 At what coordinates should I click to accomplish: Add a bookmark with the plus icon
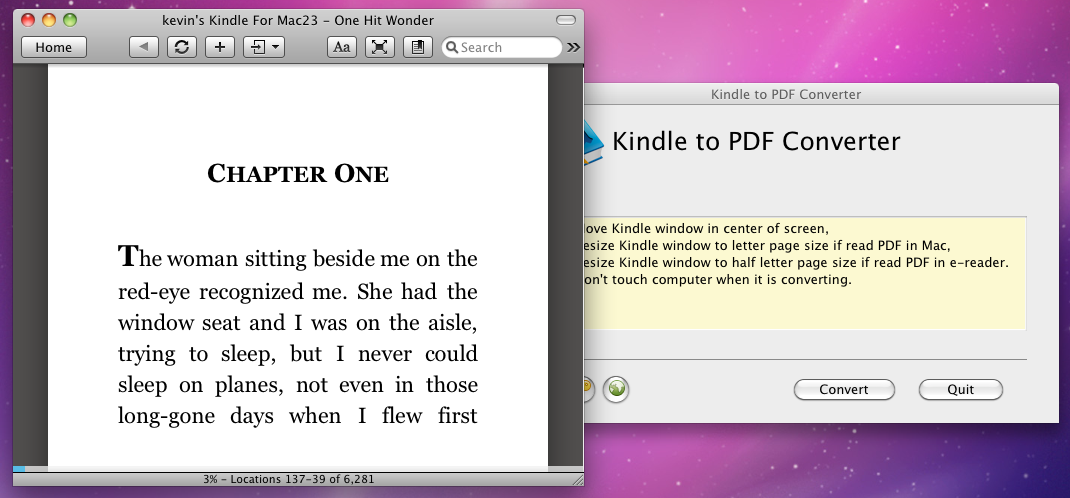pyautogui.click(x=220, y=47)
